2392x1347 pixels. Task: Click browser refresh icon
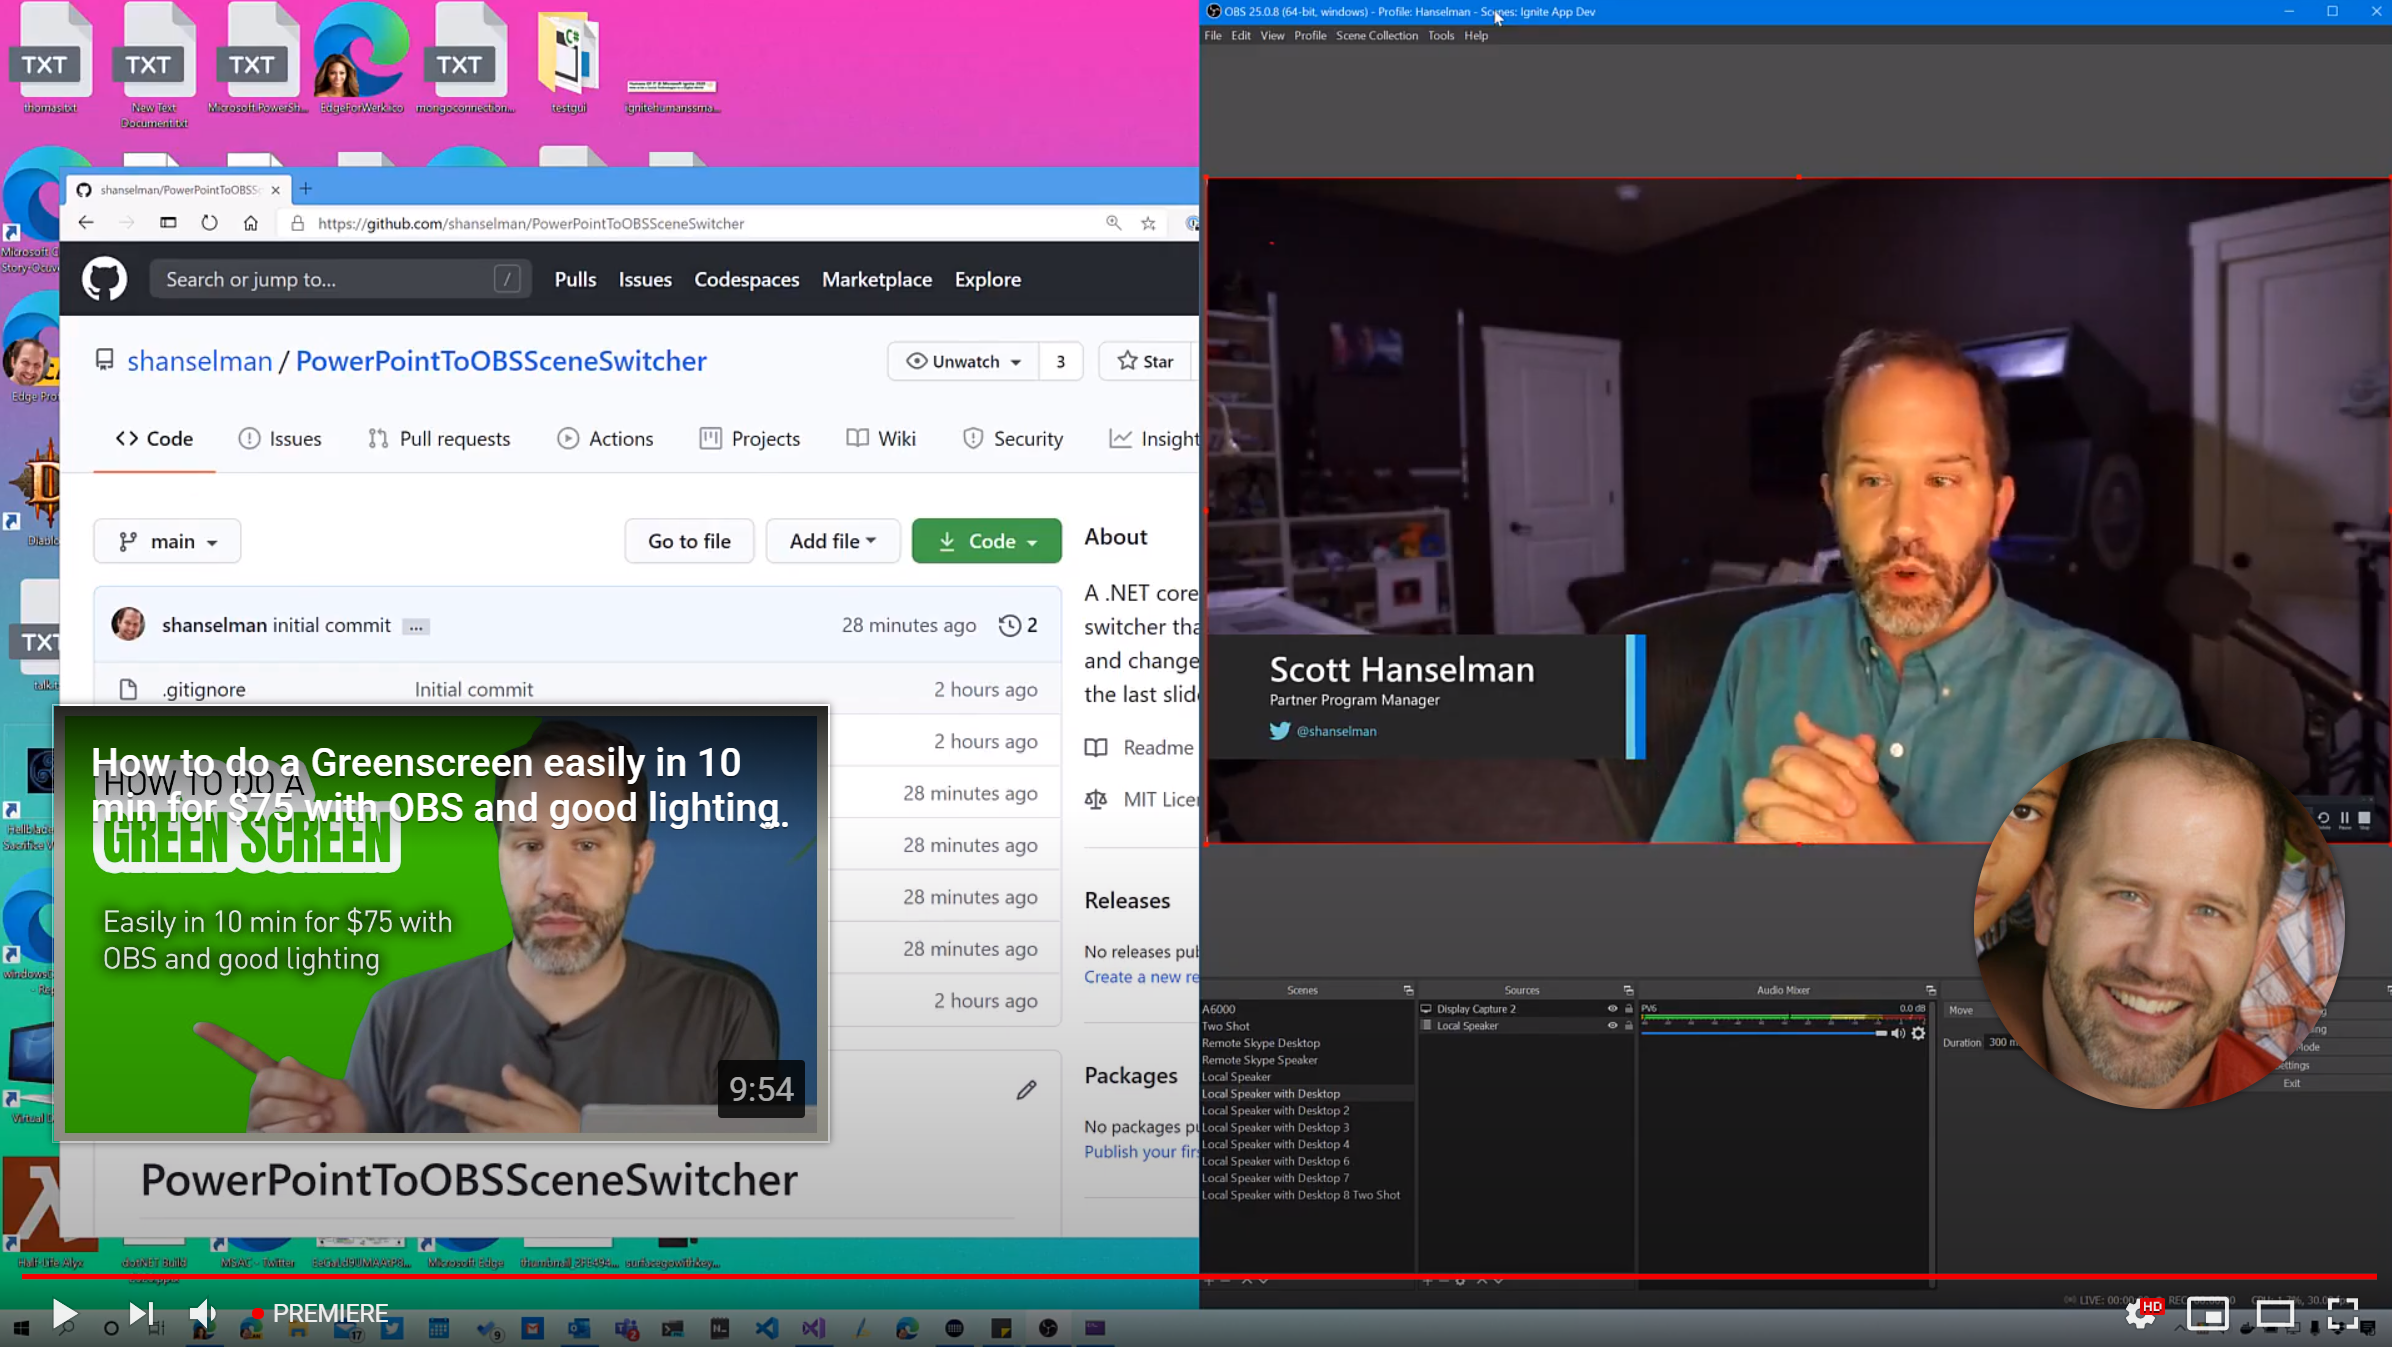pos(209,223)
